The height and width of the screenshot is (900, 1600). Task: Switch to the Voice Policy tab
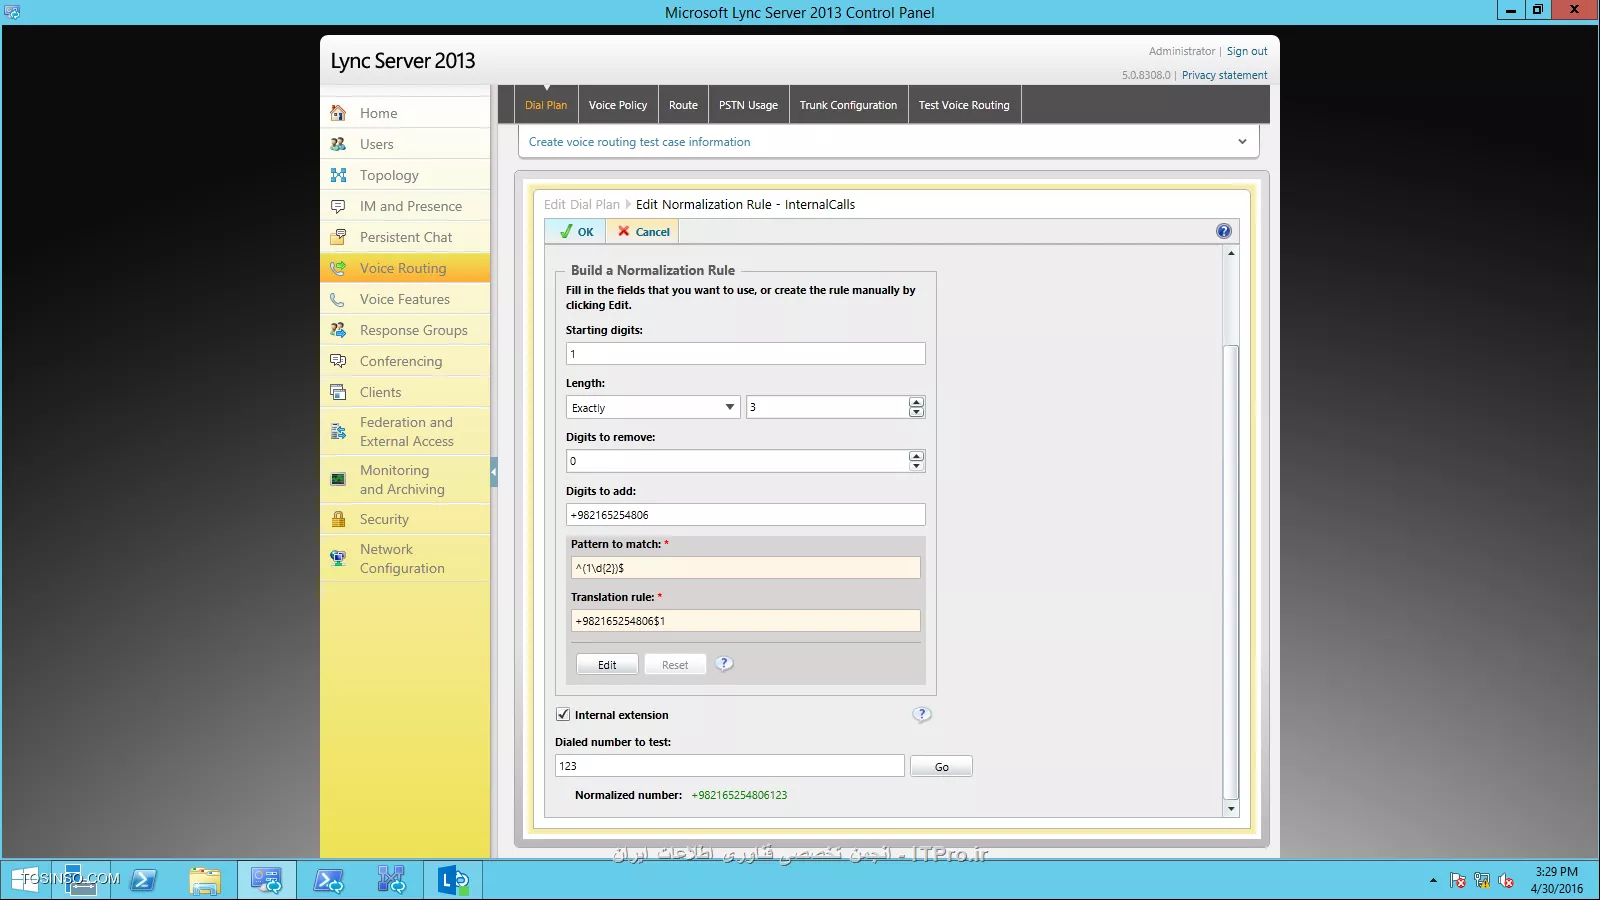click(x=618, y=105)
